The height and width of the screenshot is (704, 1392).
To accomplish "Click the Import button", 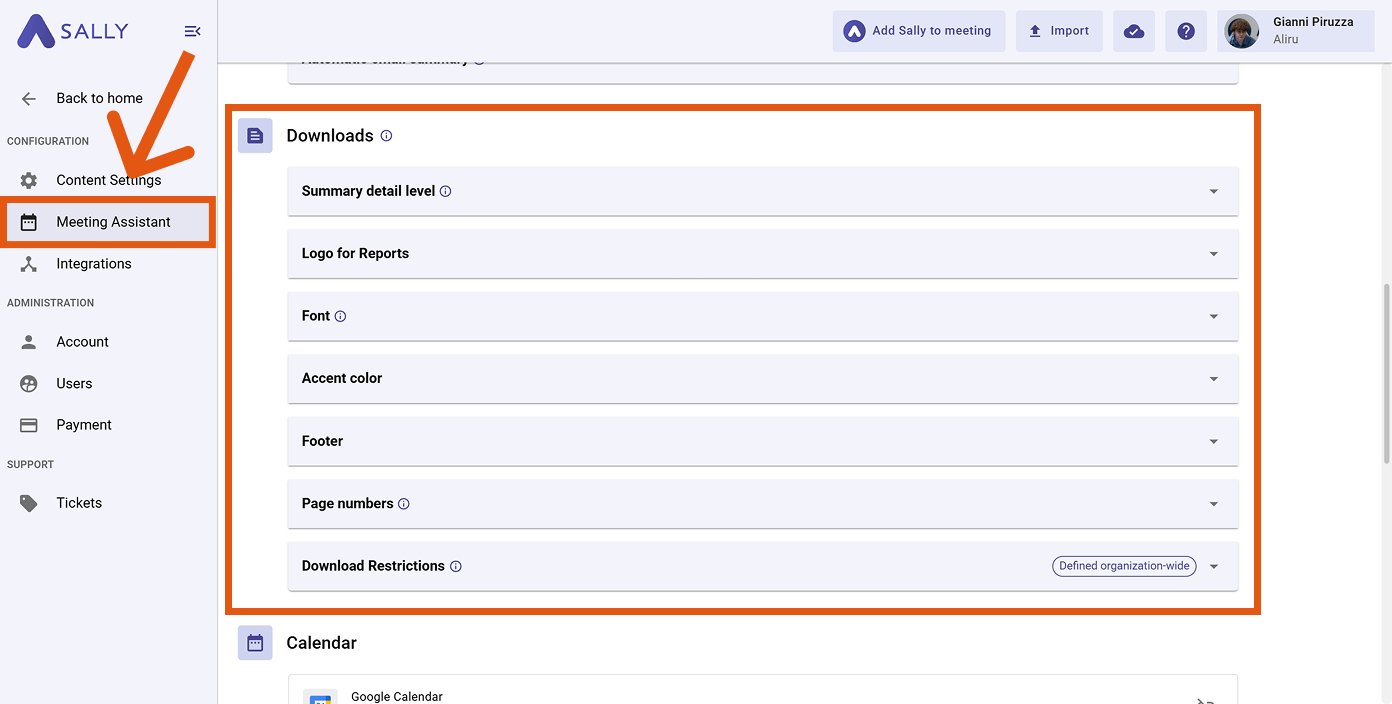I will point(1059,31).
